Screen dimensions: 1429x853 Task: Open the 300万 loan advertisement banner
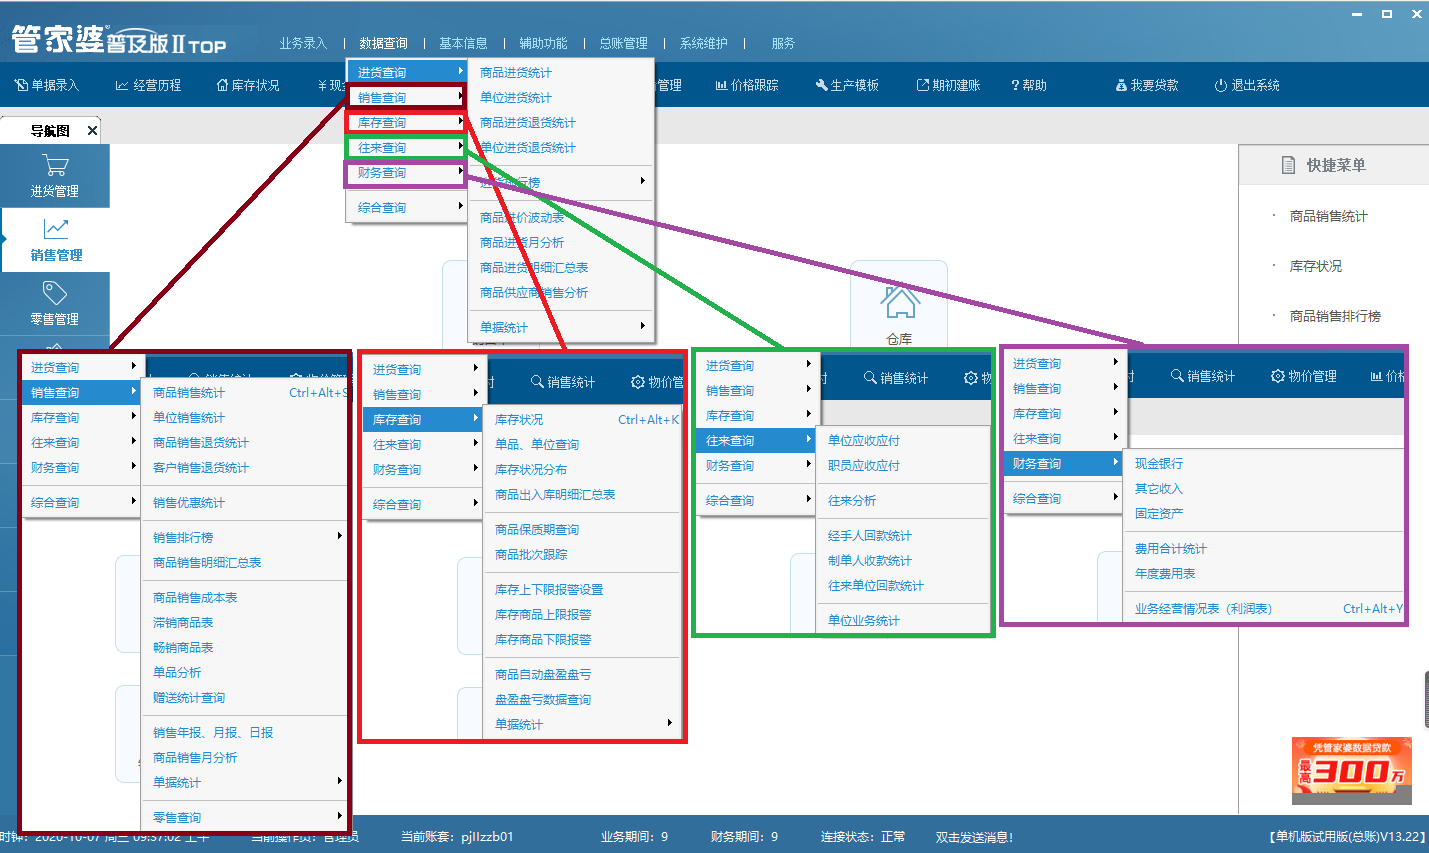click(1351, 770)
